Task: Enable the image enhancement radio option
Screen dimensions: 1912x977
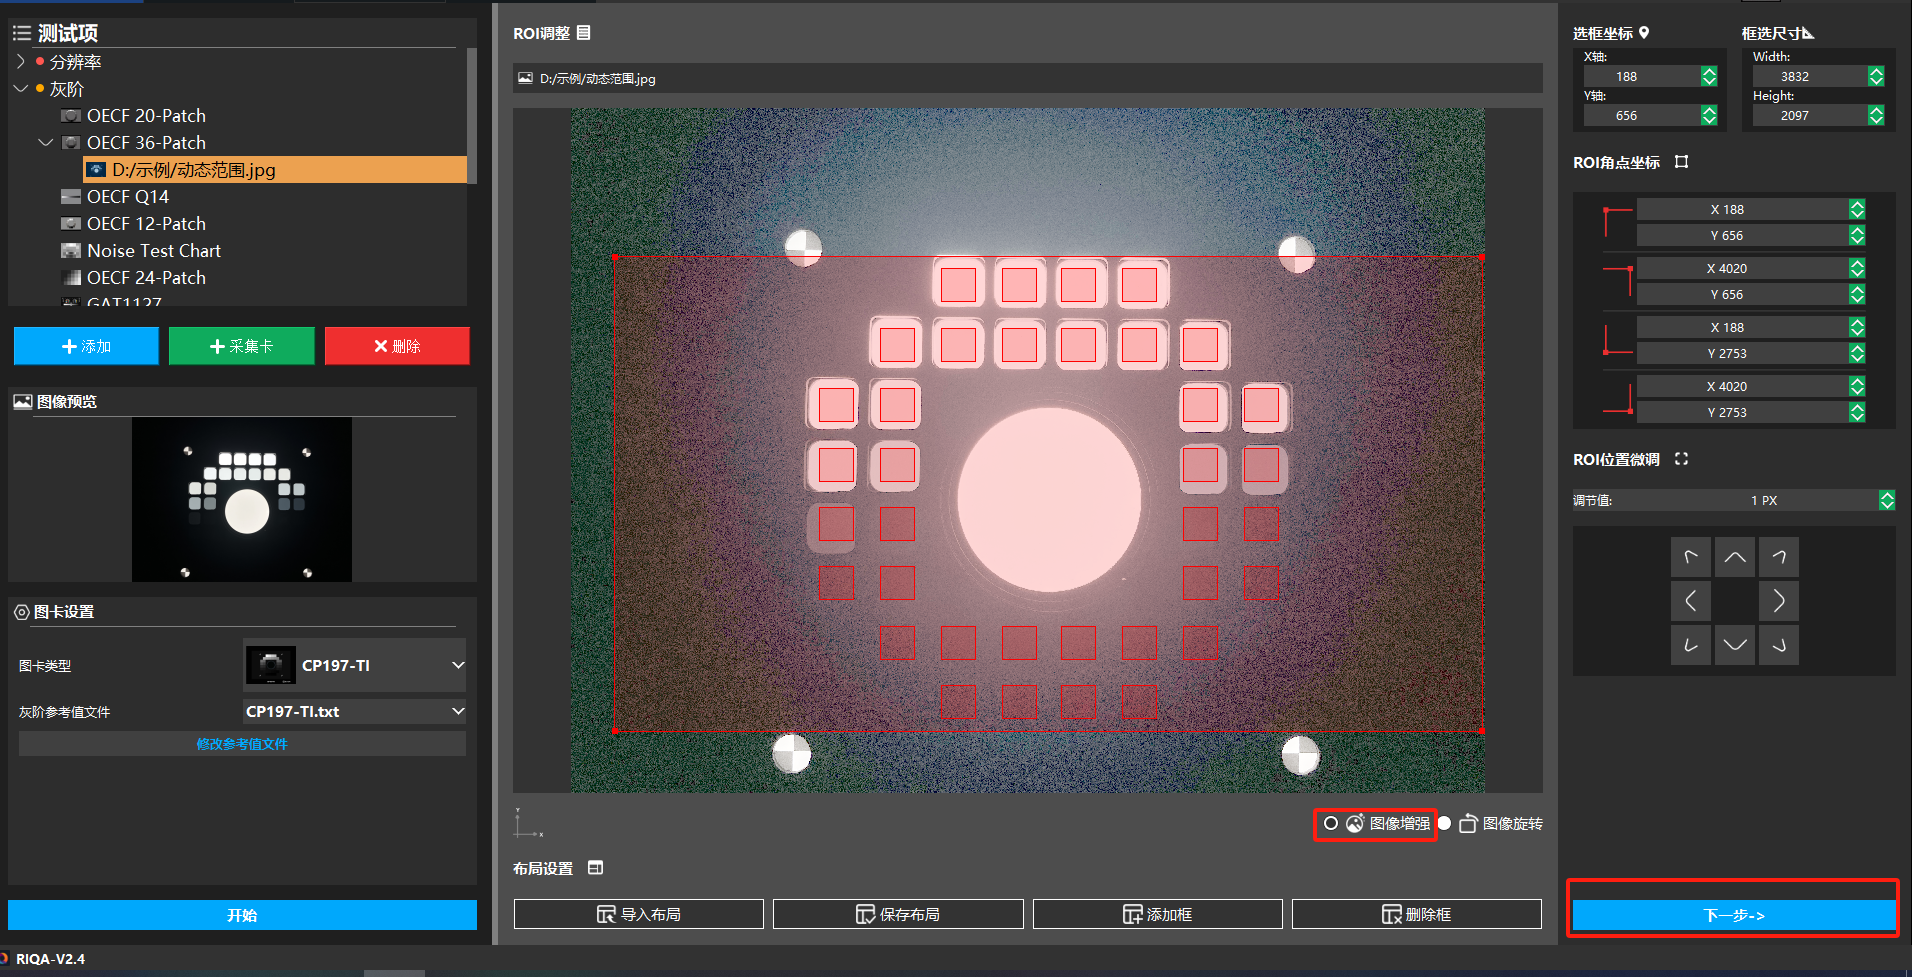Action: click(1331, 823)
